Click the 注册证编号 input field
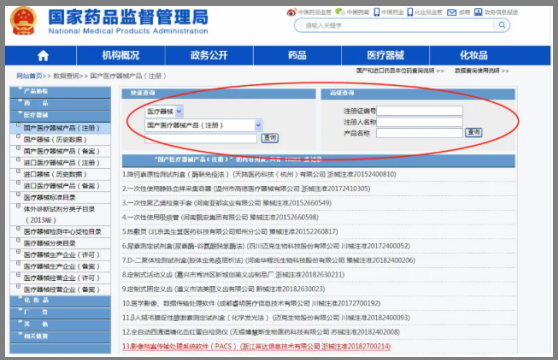 420,111
